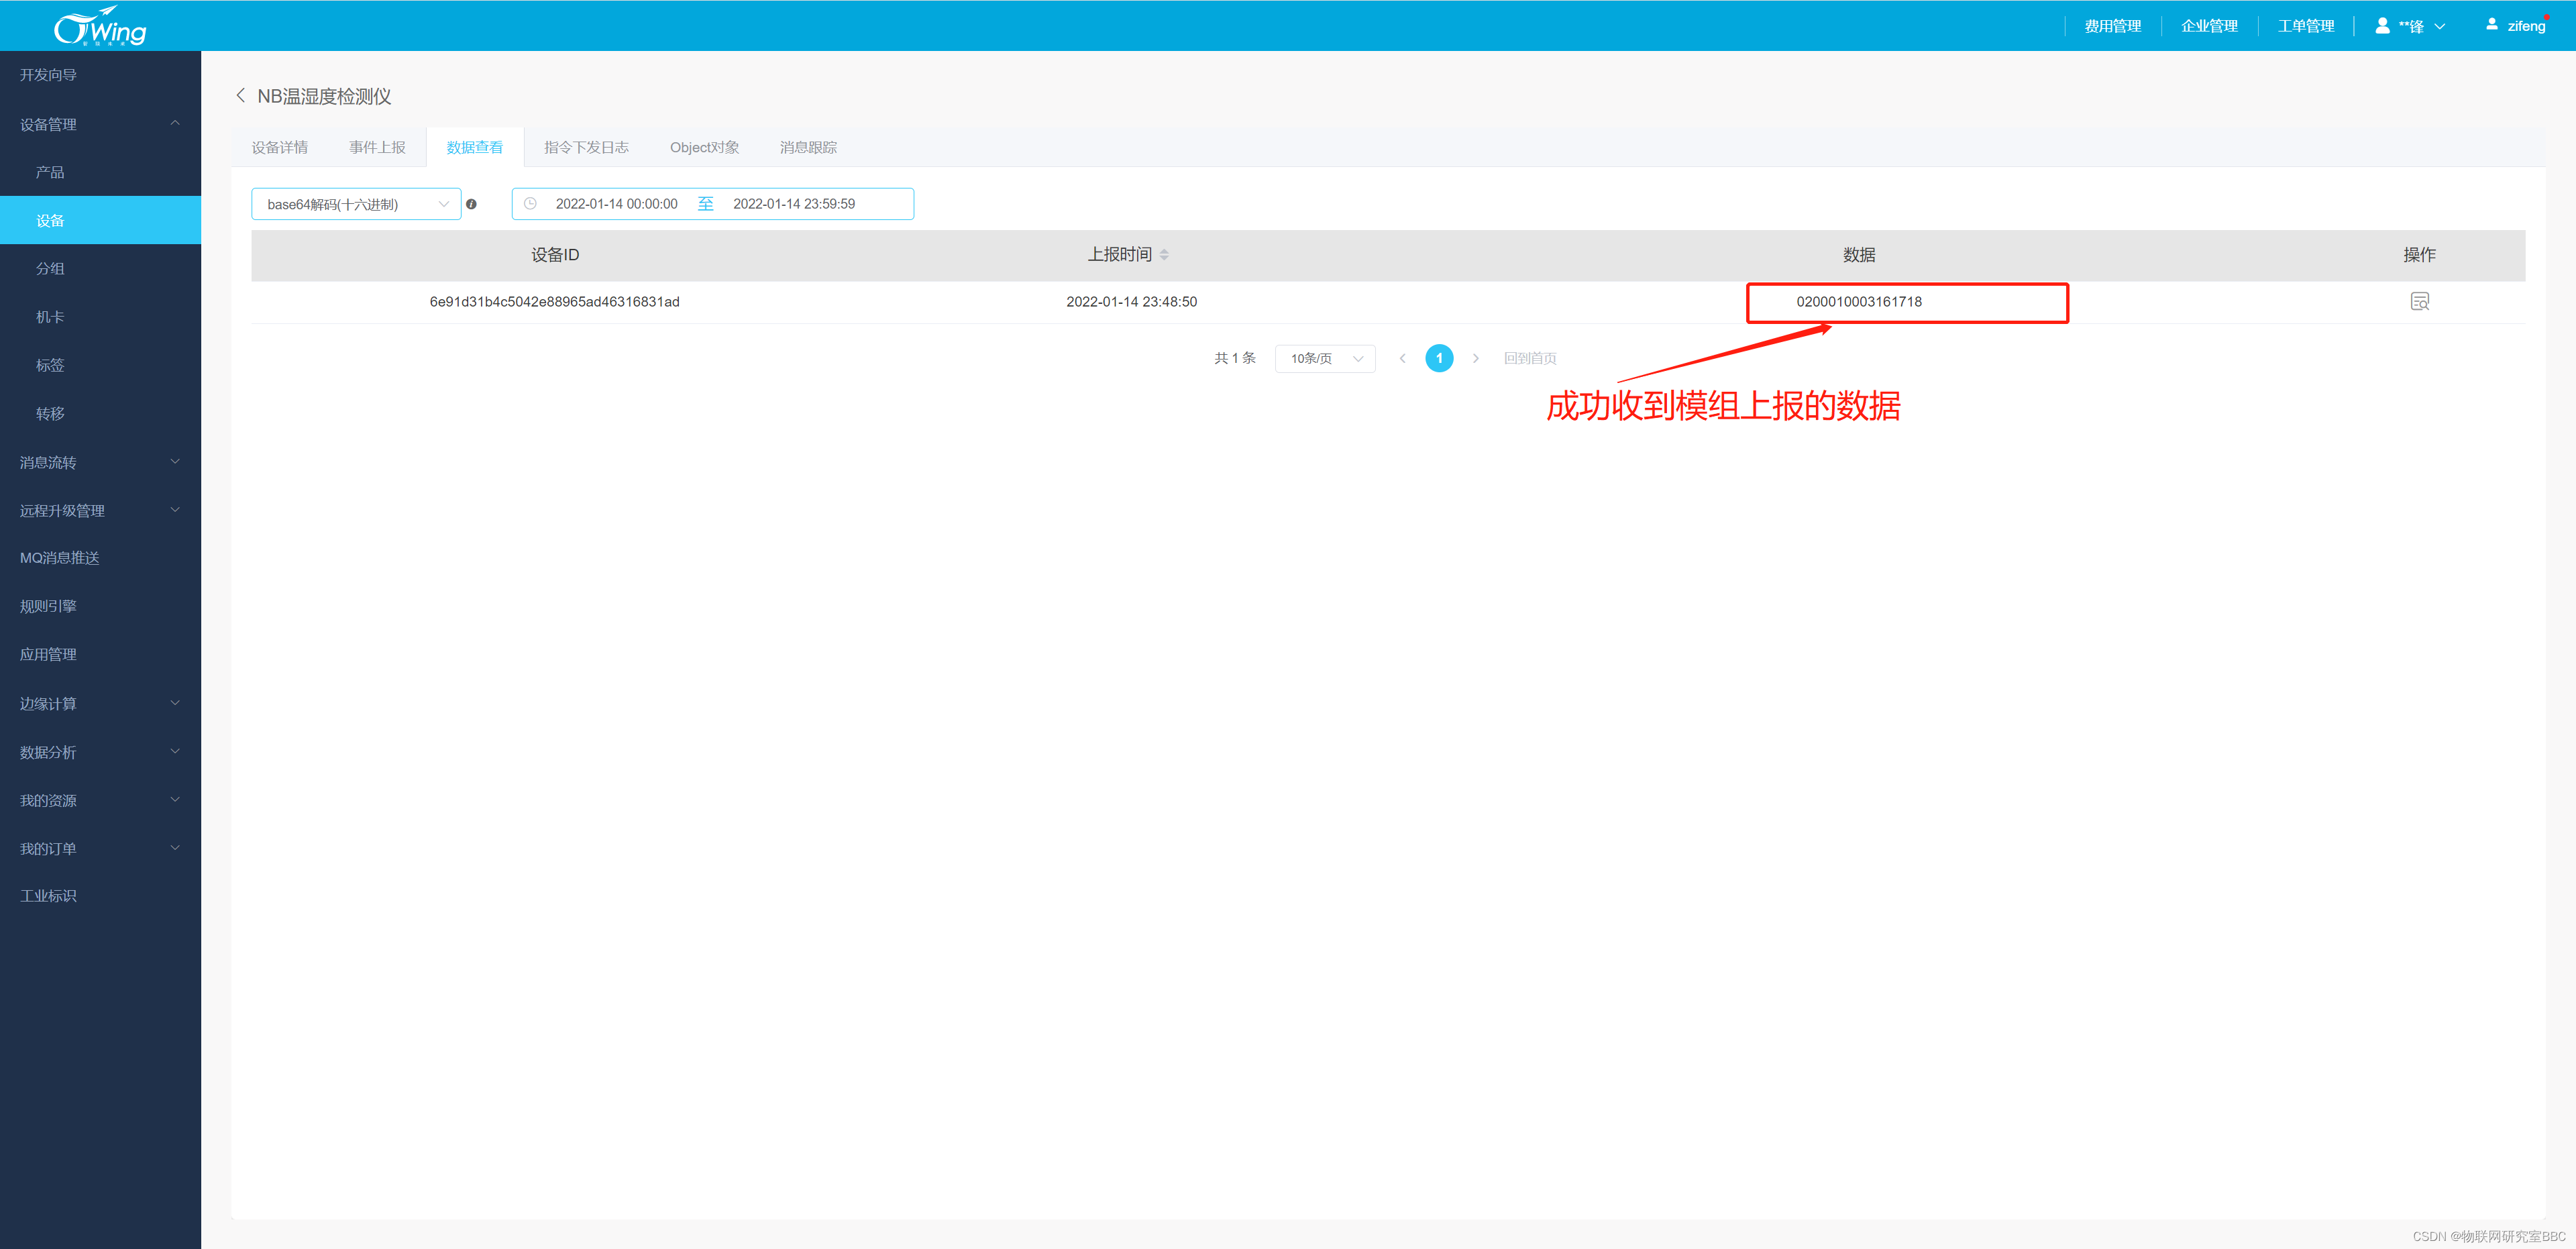Open 开发向导 in sidebar
This screenshot has width=2576, height=1249.
pyautogui.click(x=100, y=75)
